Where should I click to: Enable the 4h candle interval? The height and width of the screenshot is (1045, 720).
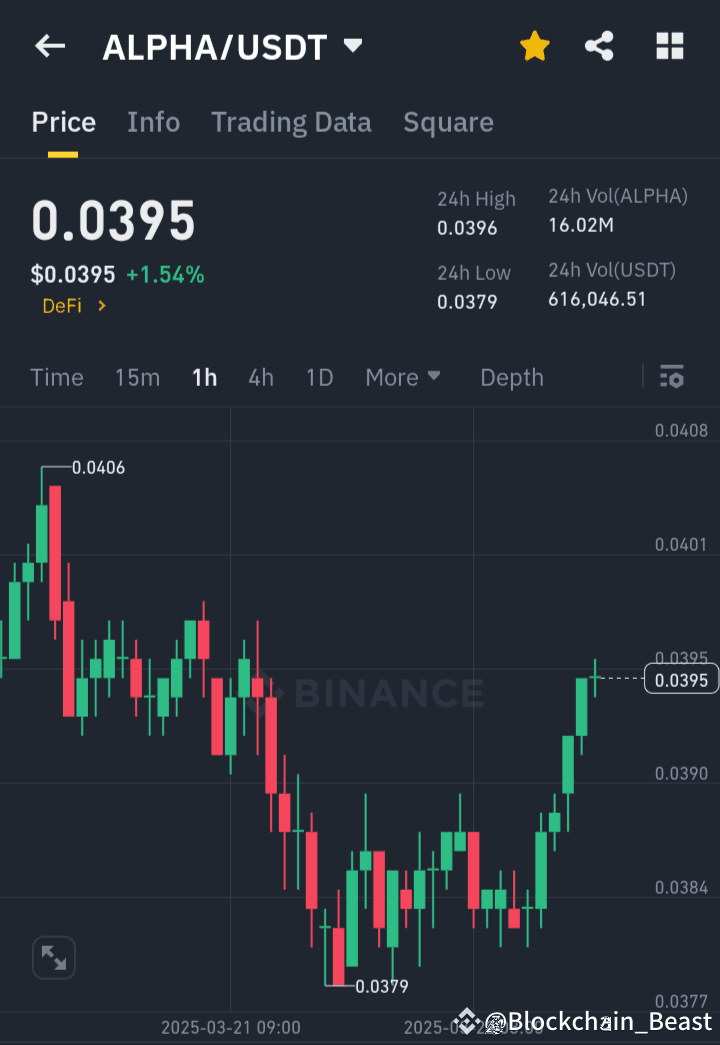[261, 377]
